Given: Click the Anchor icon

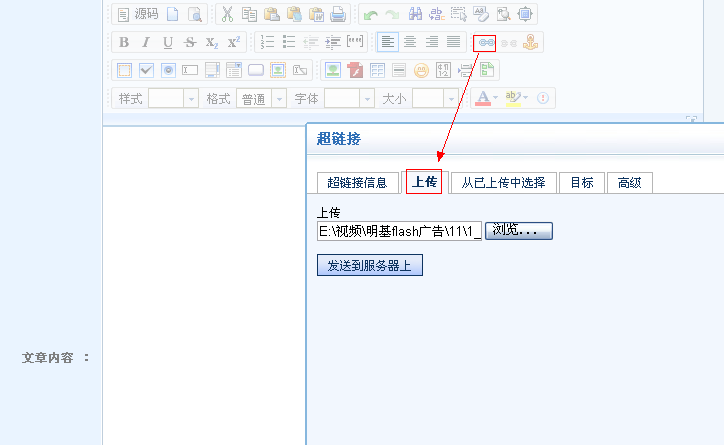Looking at the screenshot, I should point(531,42).
